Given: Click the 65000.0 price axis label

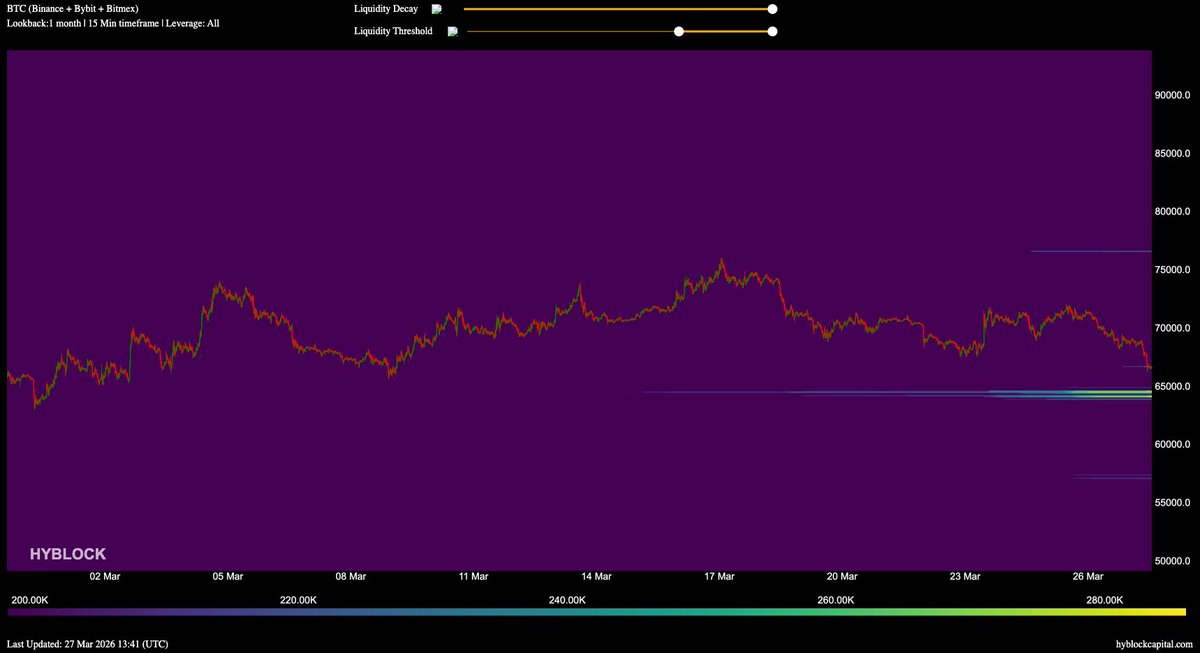Looking at the screenshot, I should tap(1173, 386).
